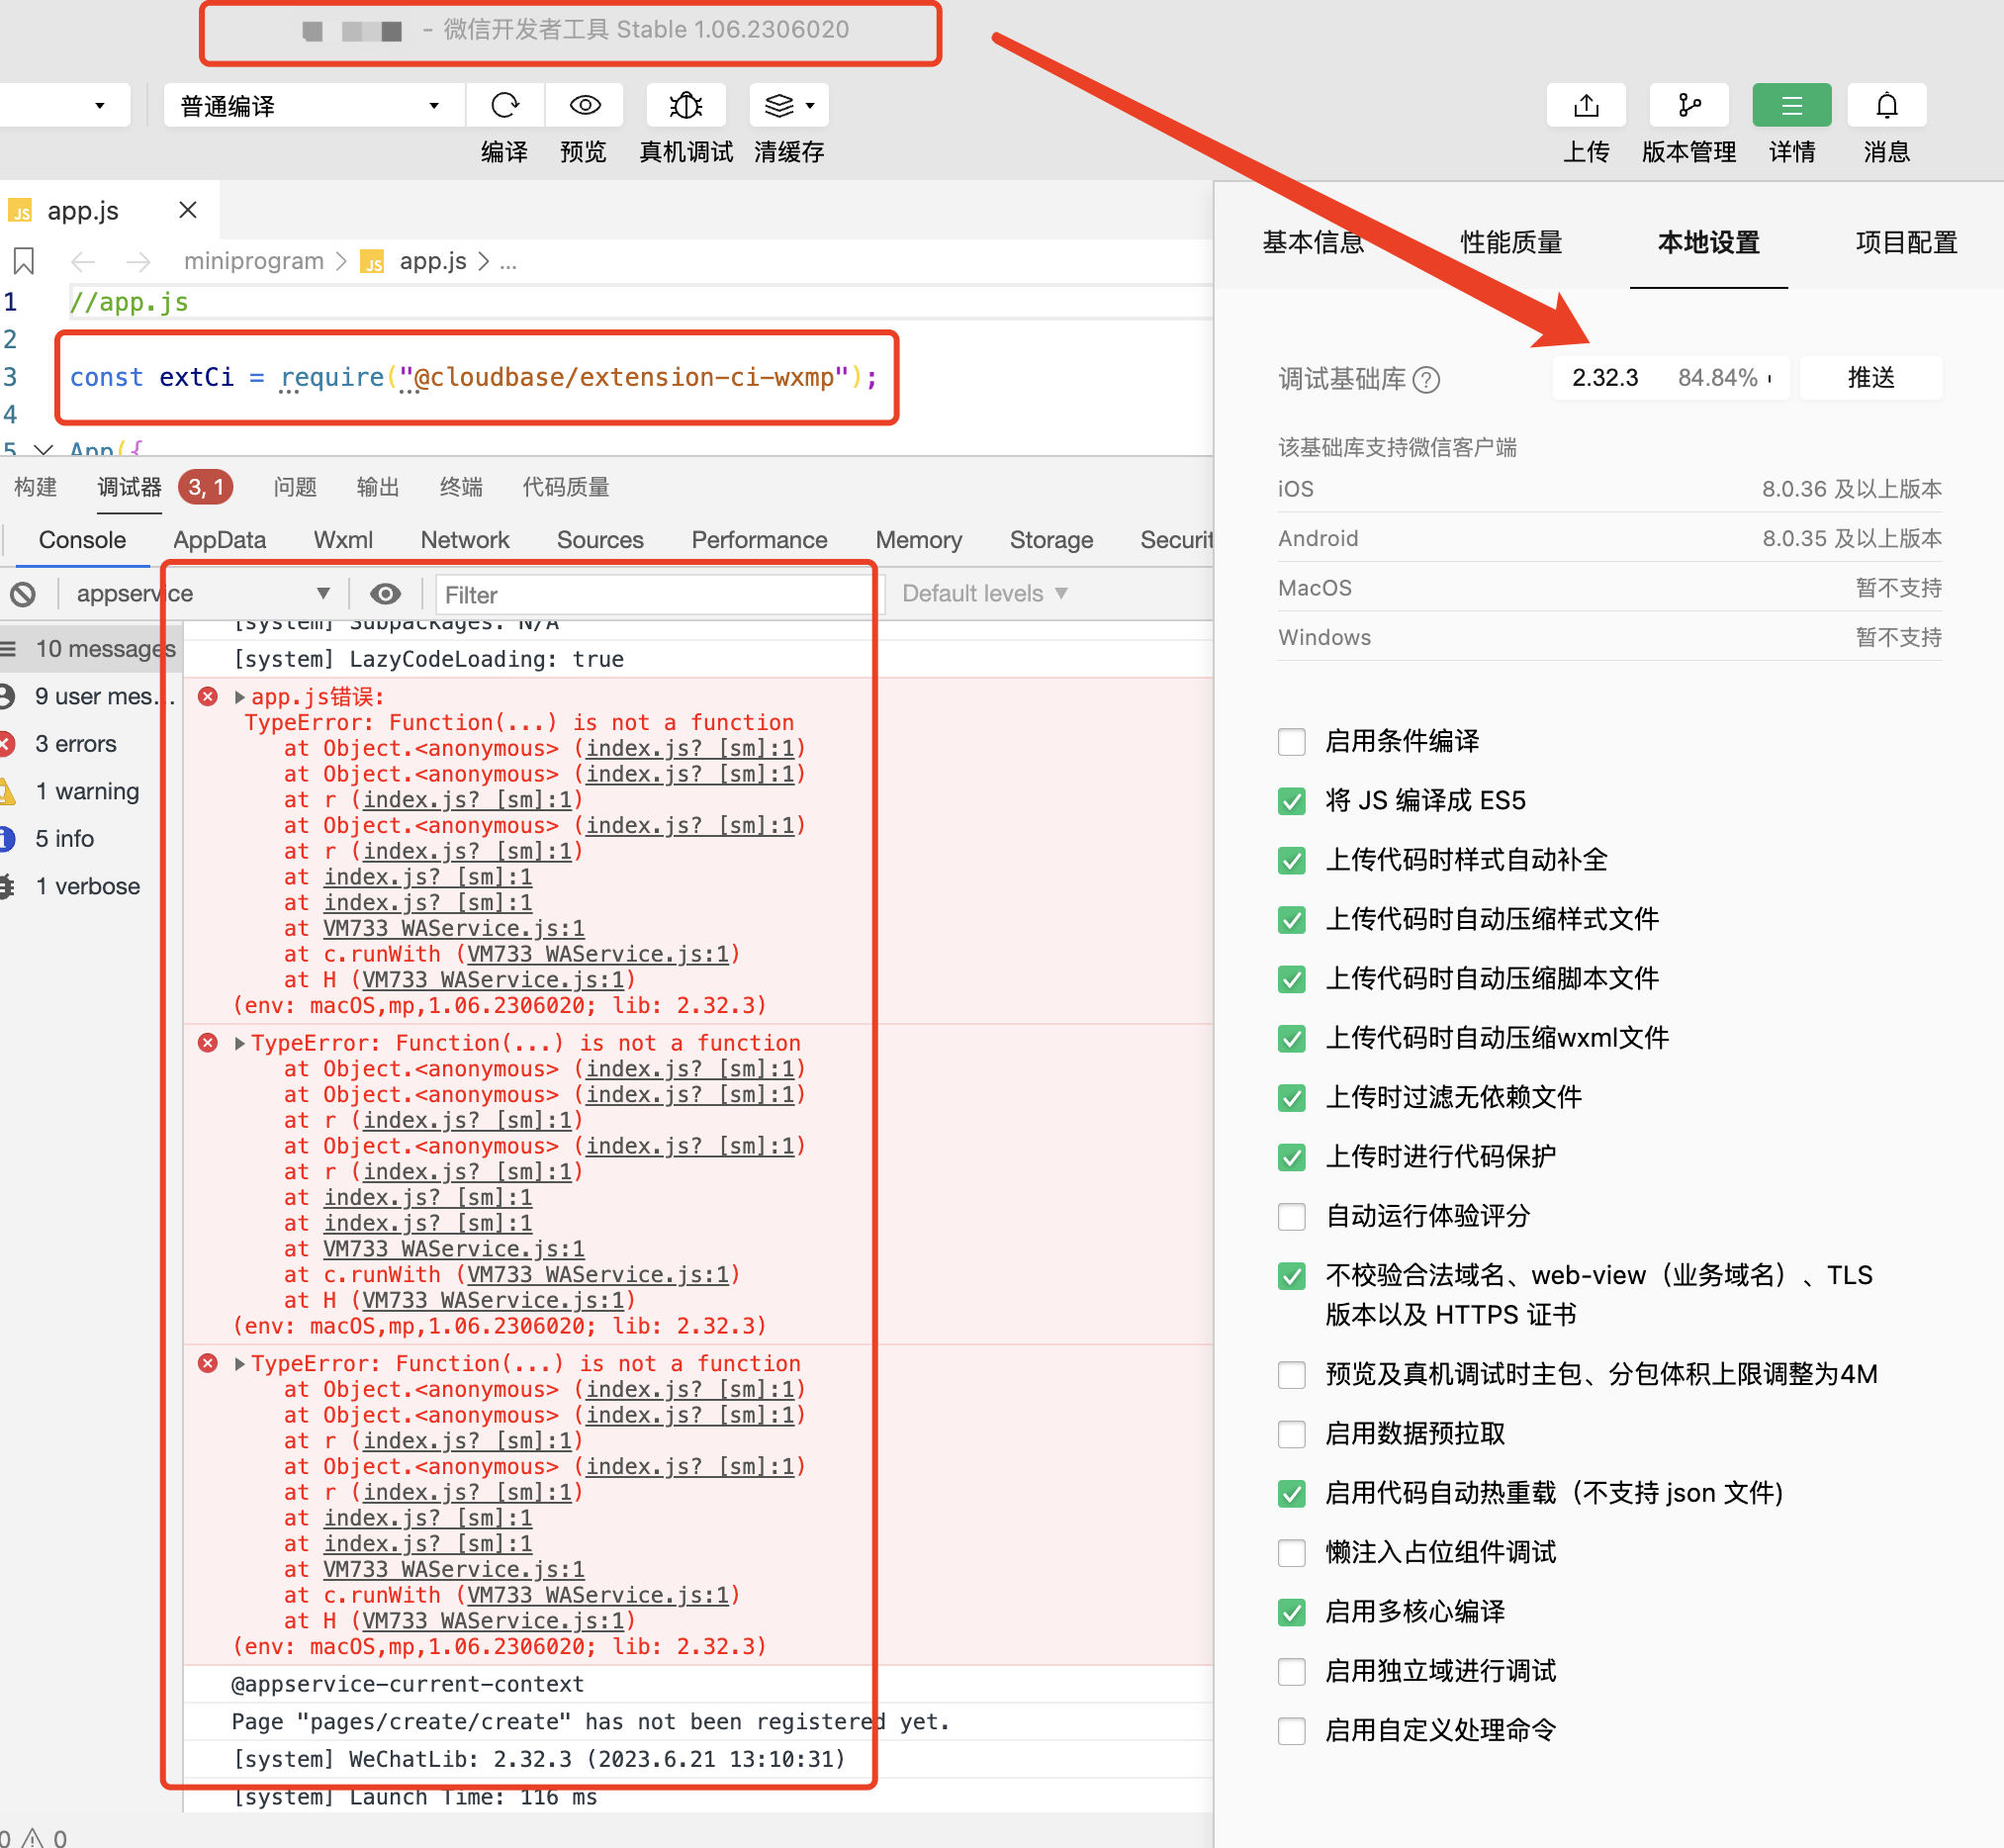This screenshot has width=2004, height=1848.
Task: Click the 推送 button
Action: [x=1870, y=378]
